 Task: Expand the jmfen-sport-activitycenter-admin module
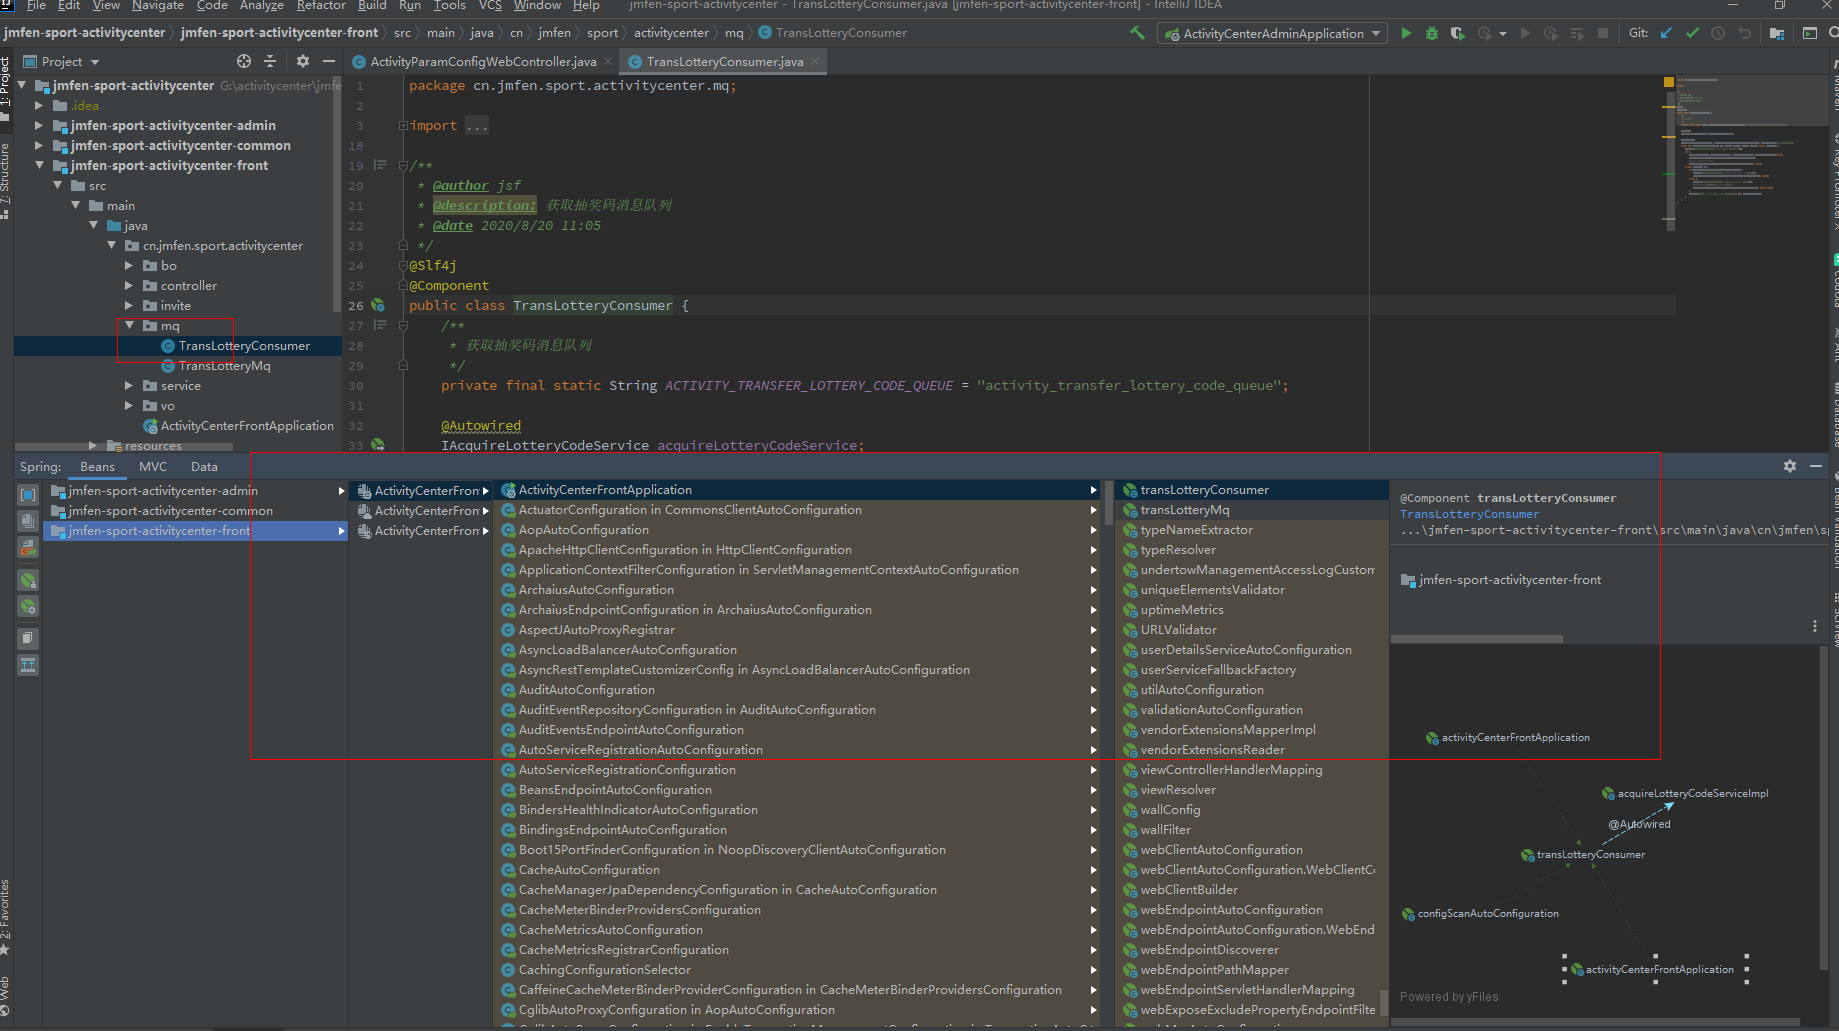tap(39, 126)
